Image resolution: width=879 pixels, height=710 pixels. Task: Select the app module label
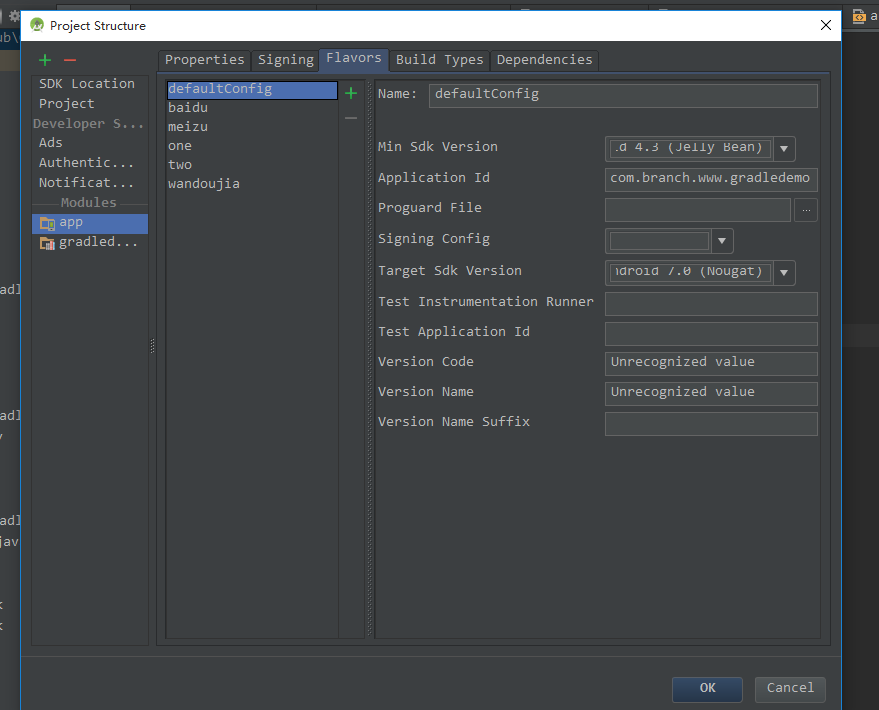(71, 222)
